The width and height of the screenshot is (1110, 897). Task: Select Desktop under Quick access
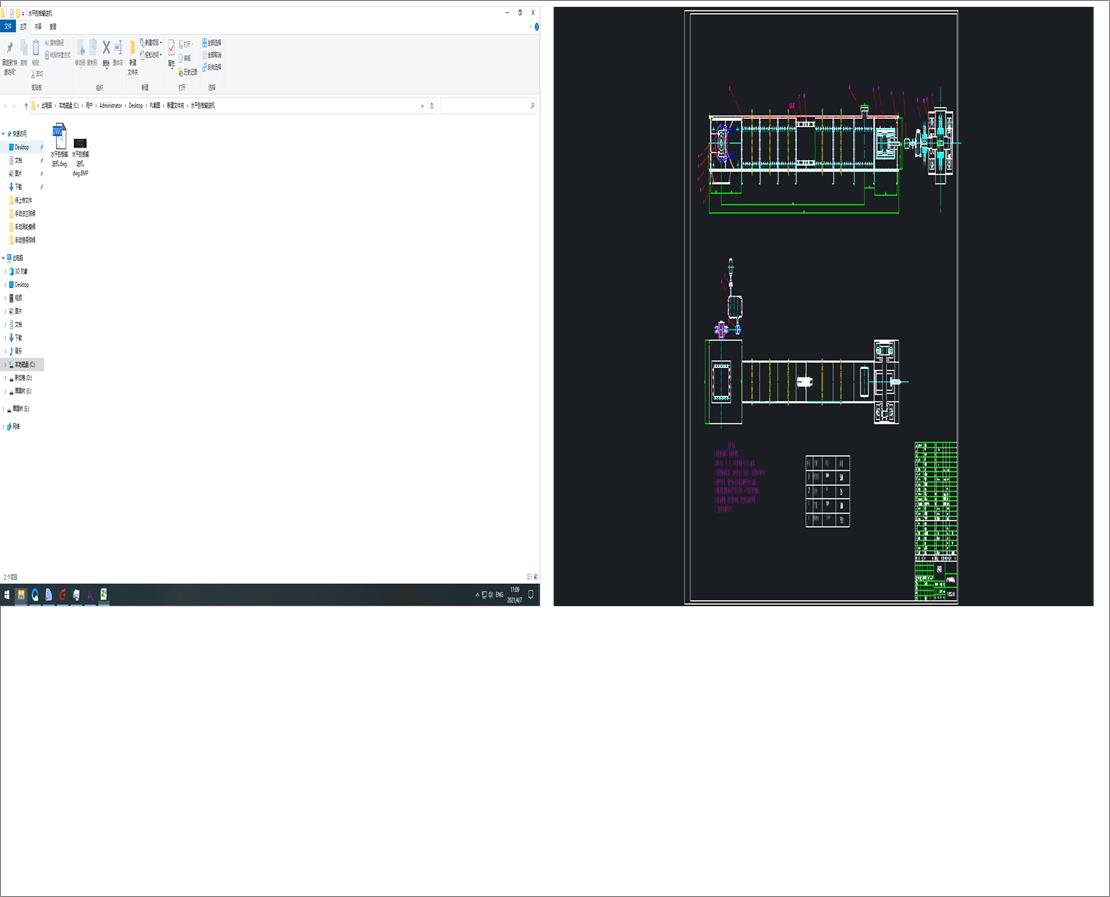(21, 147)
